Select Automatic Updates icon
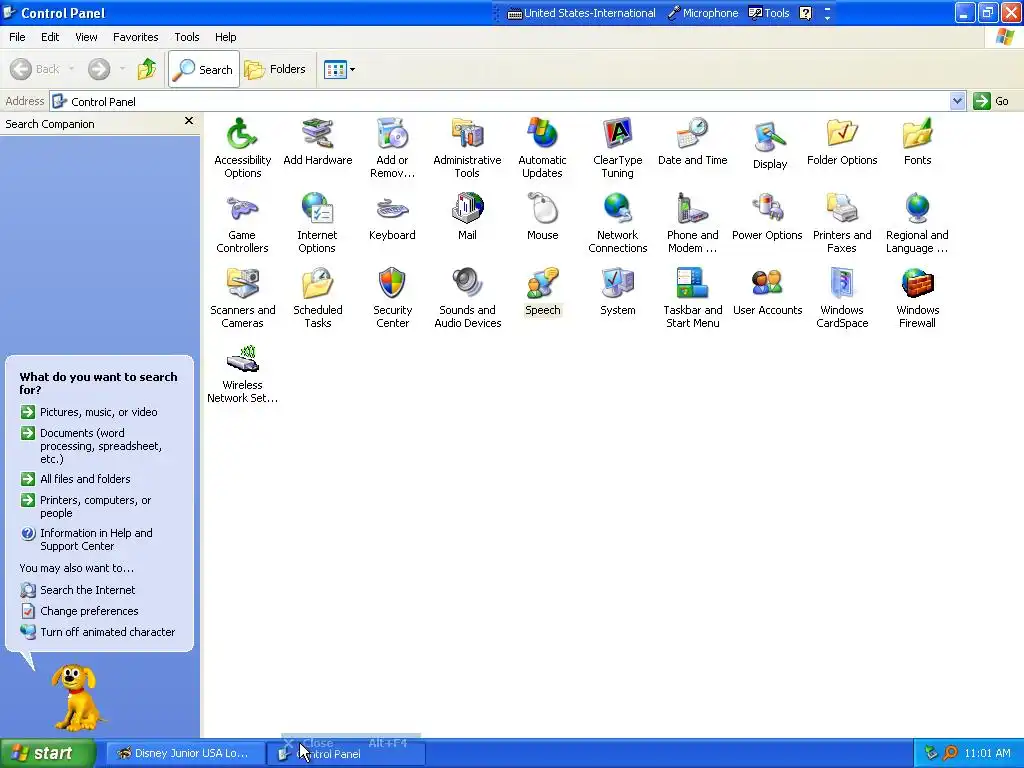1024x768 pixels. point(542,147)
